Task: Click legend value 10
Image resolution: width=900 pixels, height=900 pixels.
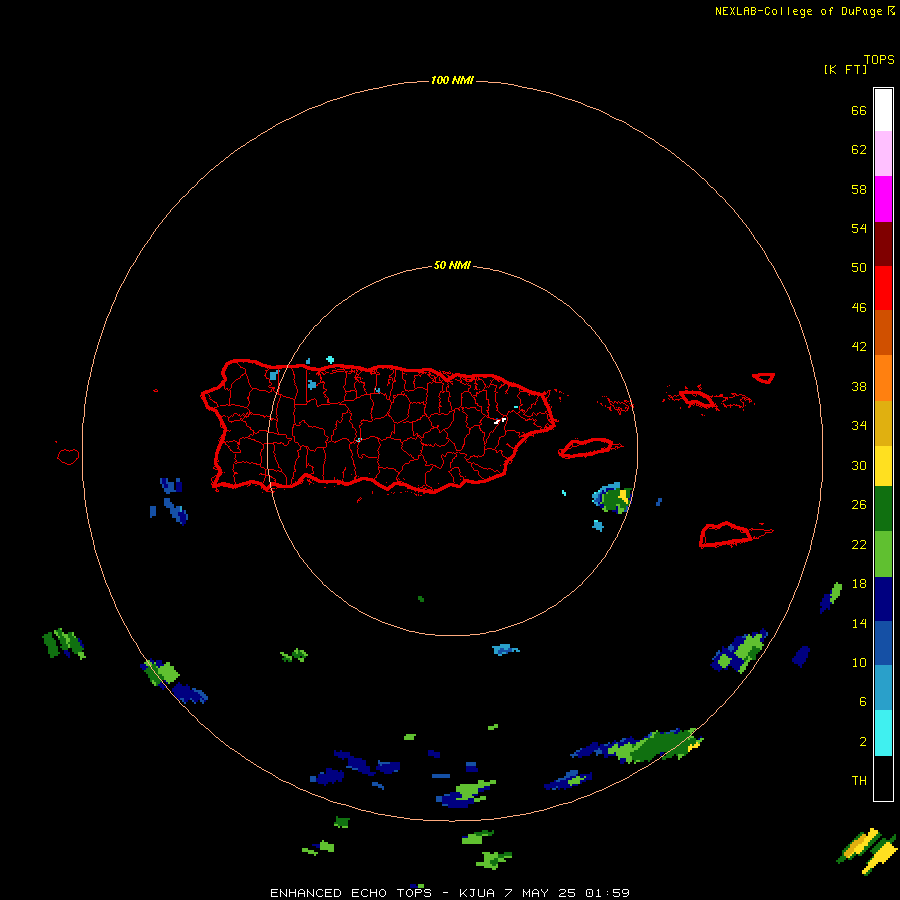Action: click(859, 663)
